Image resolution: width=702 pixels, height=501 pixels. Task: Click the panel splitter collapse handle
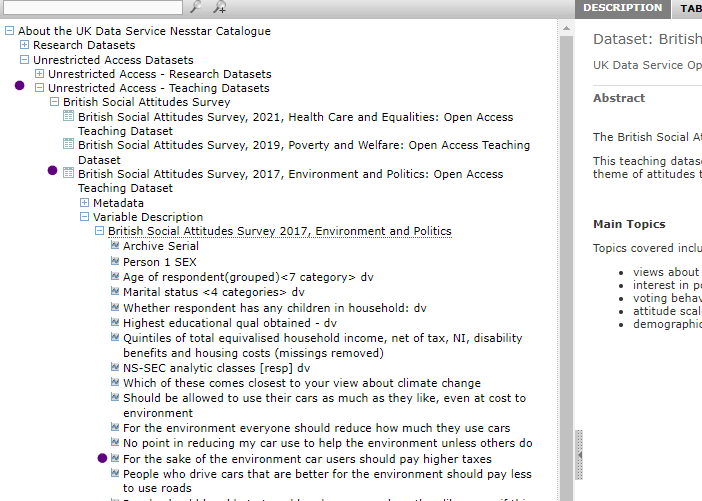(x=579, y=455)
